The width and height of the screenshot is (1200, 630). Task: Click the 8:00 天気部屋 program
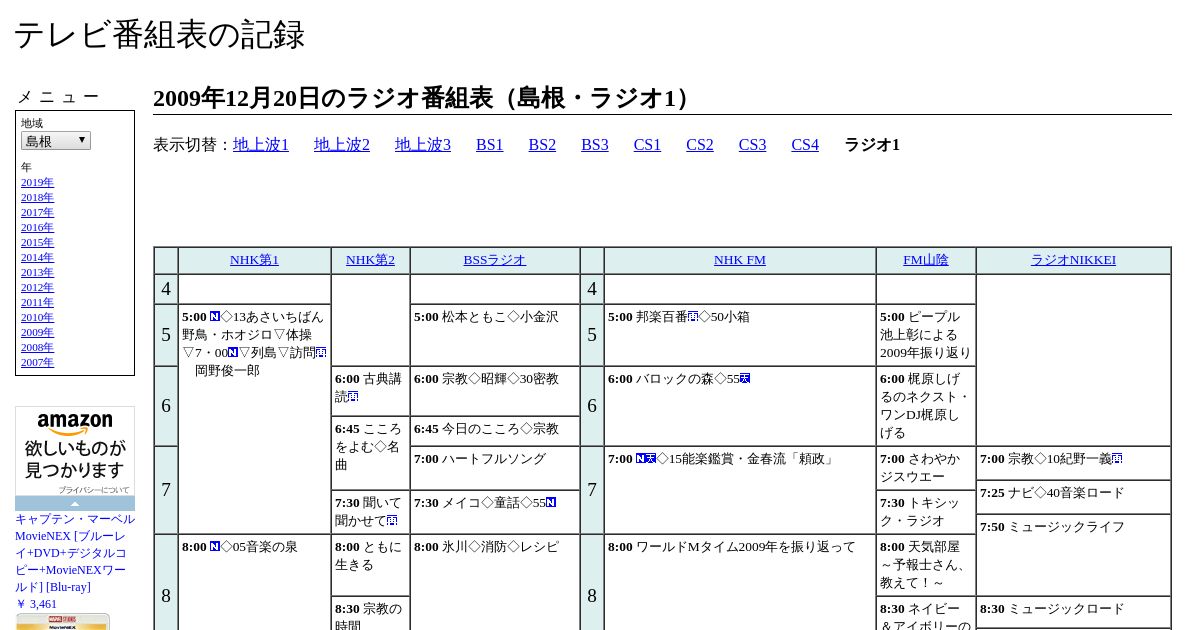tap(926, 565)
